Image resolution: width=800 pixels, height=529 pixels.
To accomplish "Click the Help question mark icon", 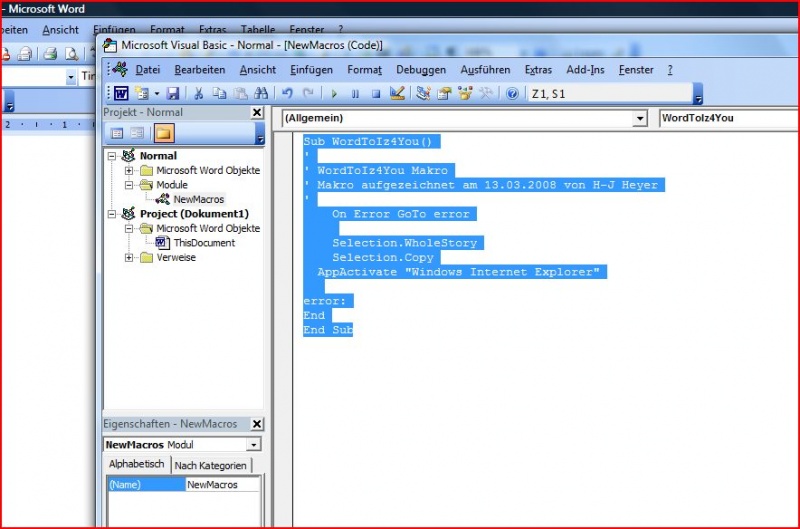I will pyautogui.click(x=512, y=93).
